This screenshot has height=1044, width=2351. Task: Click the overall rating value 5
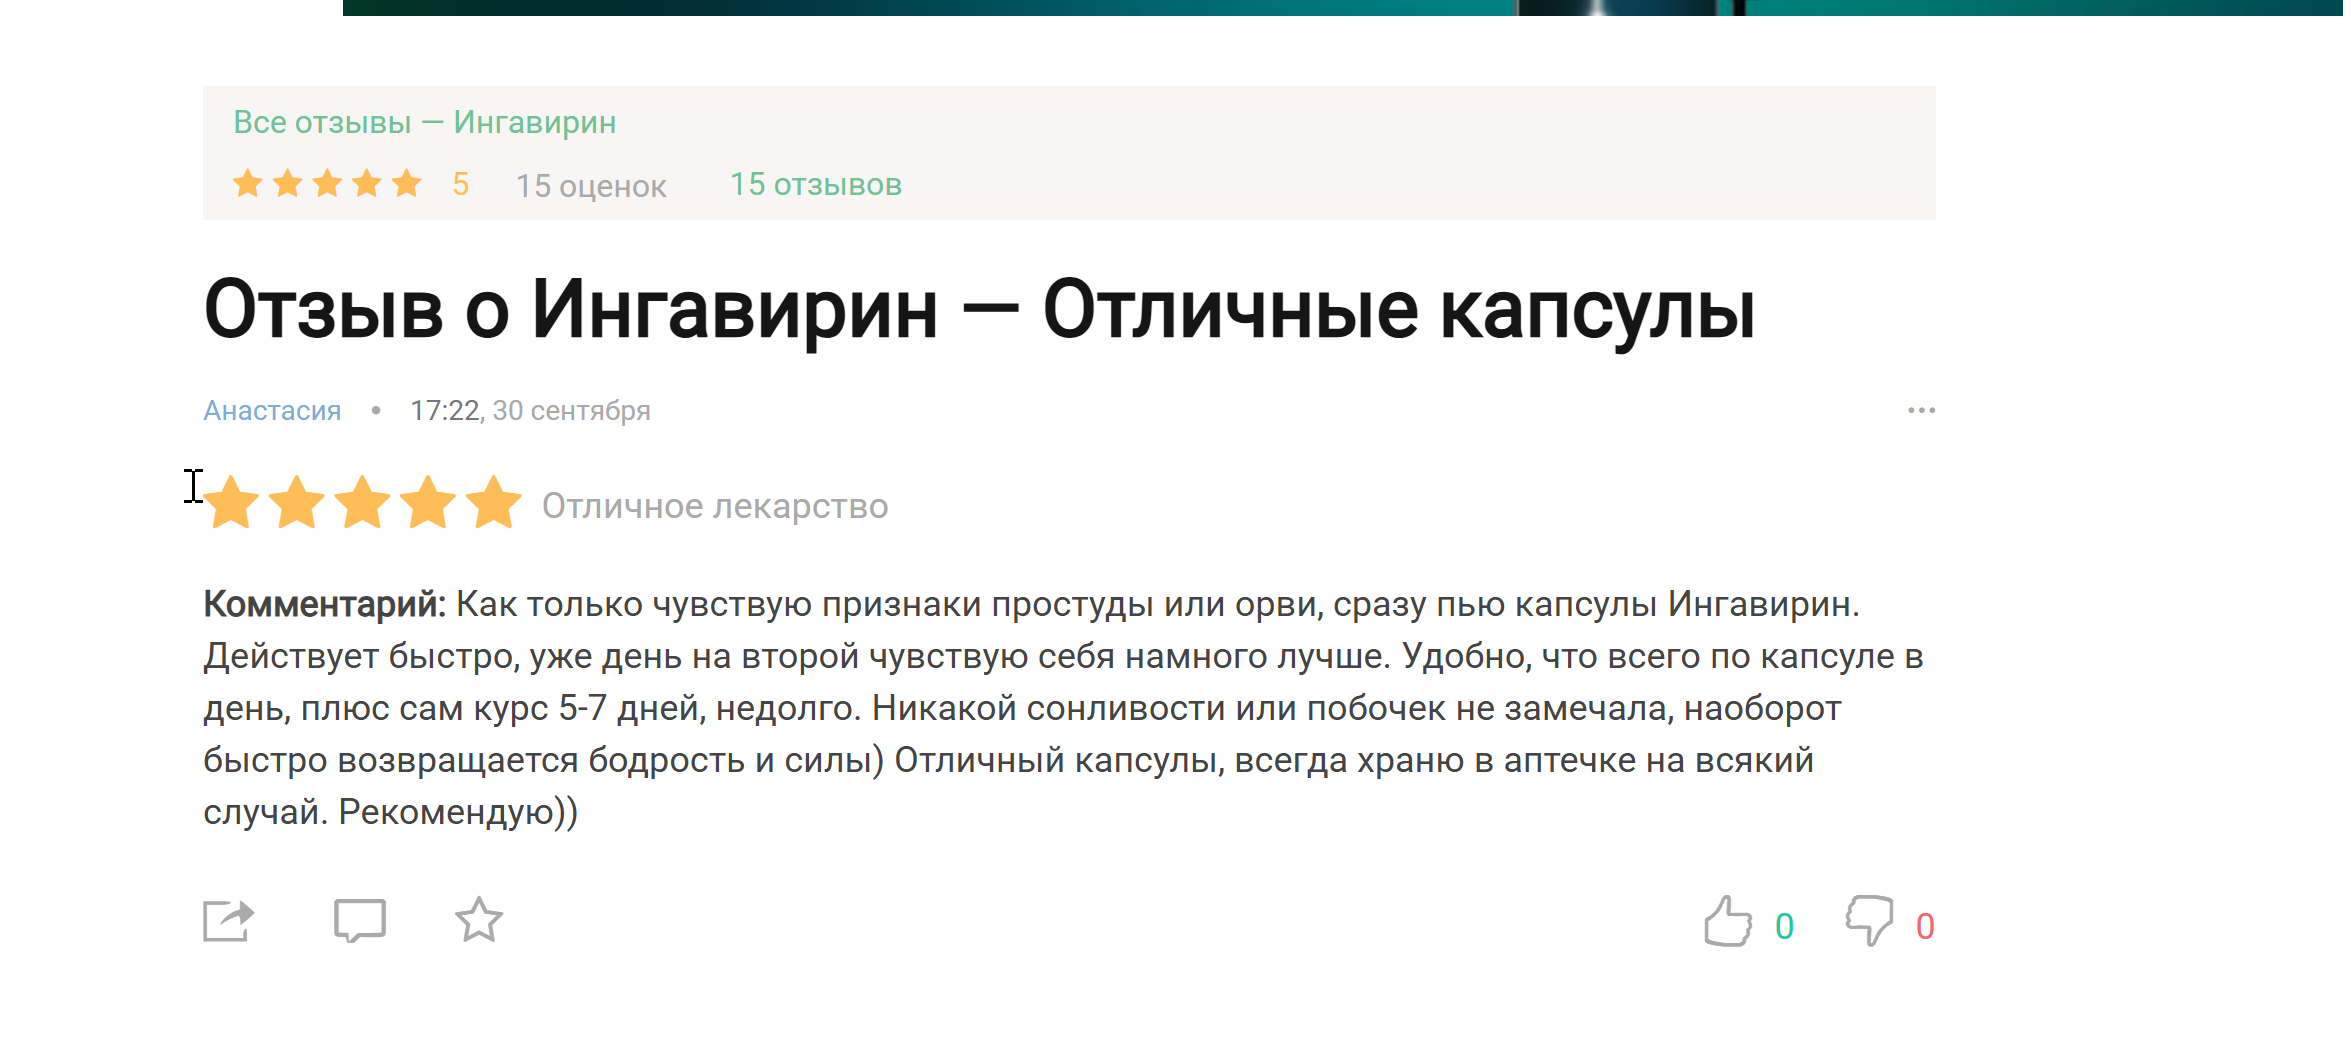[461, 184]
